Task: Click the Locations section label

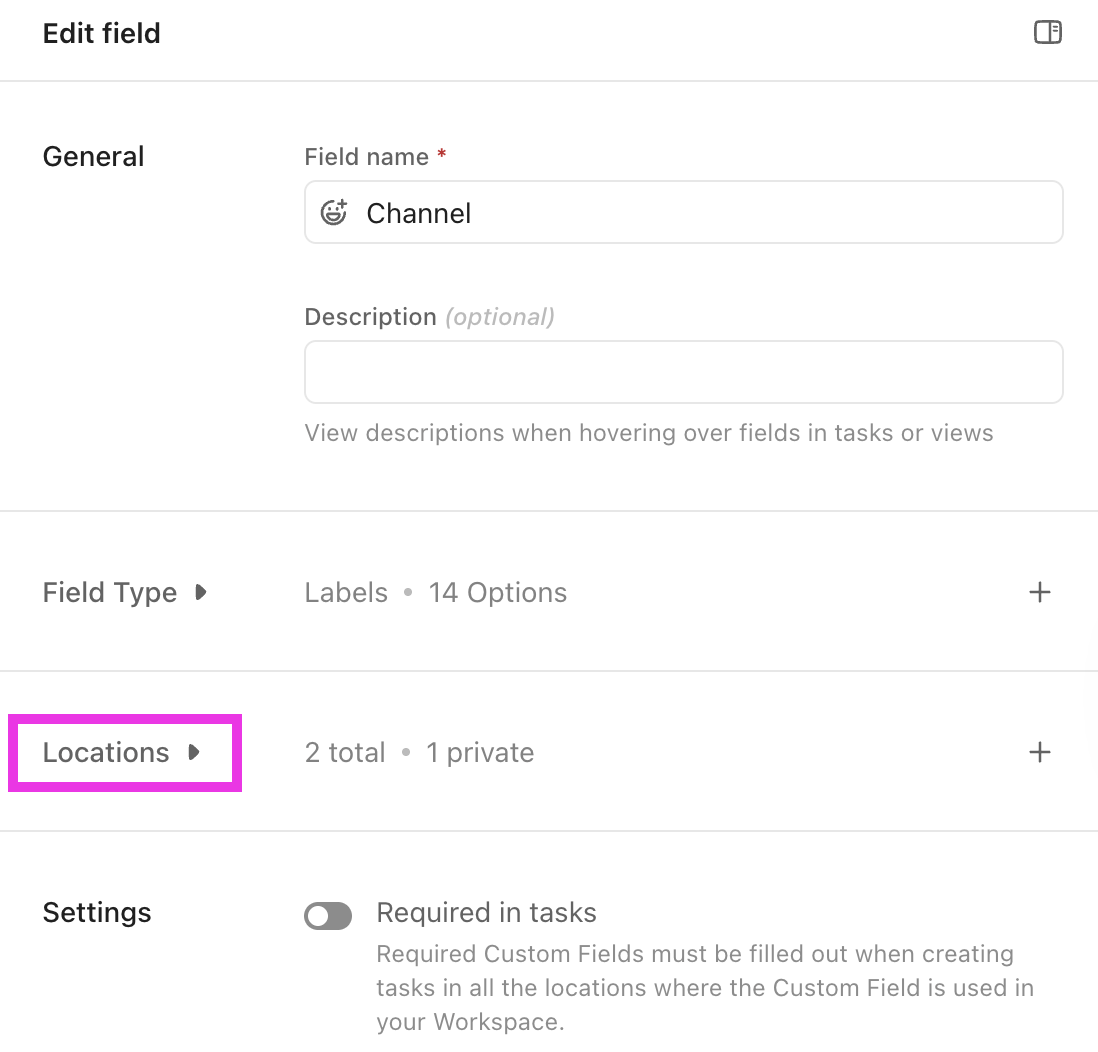Action: click(106, 752)
